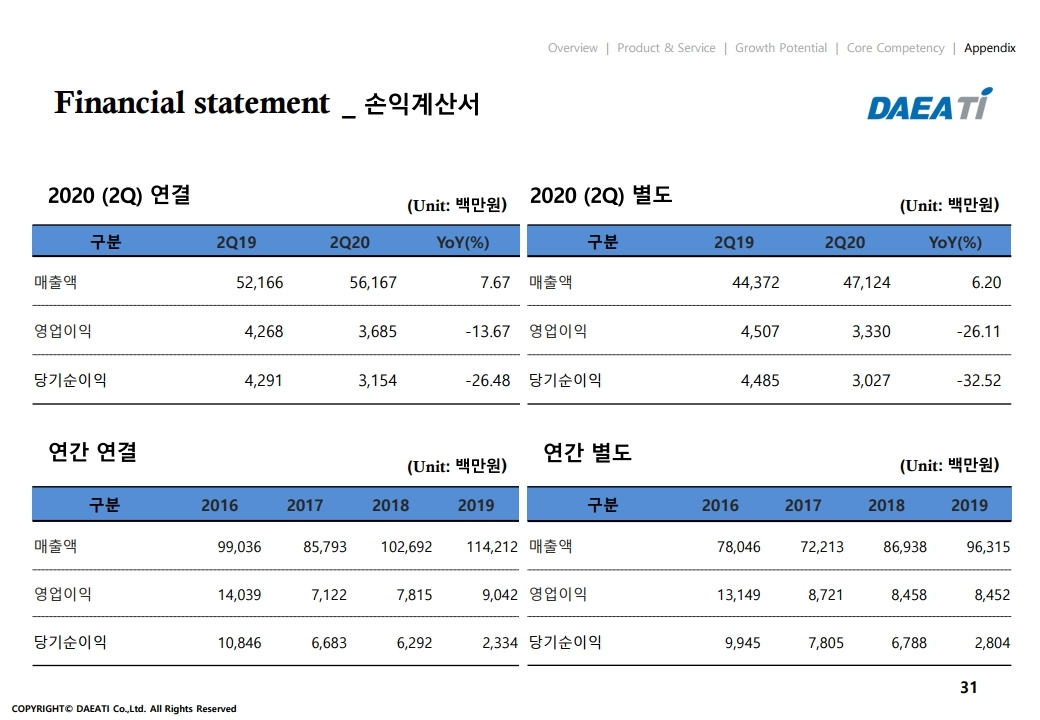Click operating profit value 8,721

[826, 595]
